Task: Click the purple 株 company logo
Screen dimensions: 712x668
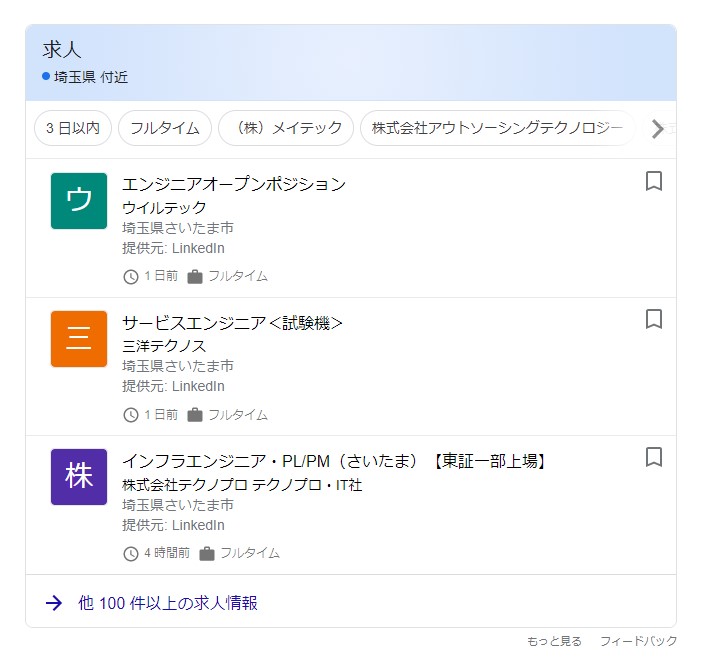Action: point(79,477)
